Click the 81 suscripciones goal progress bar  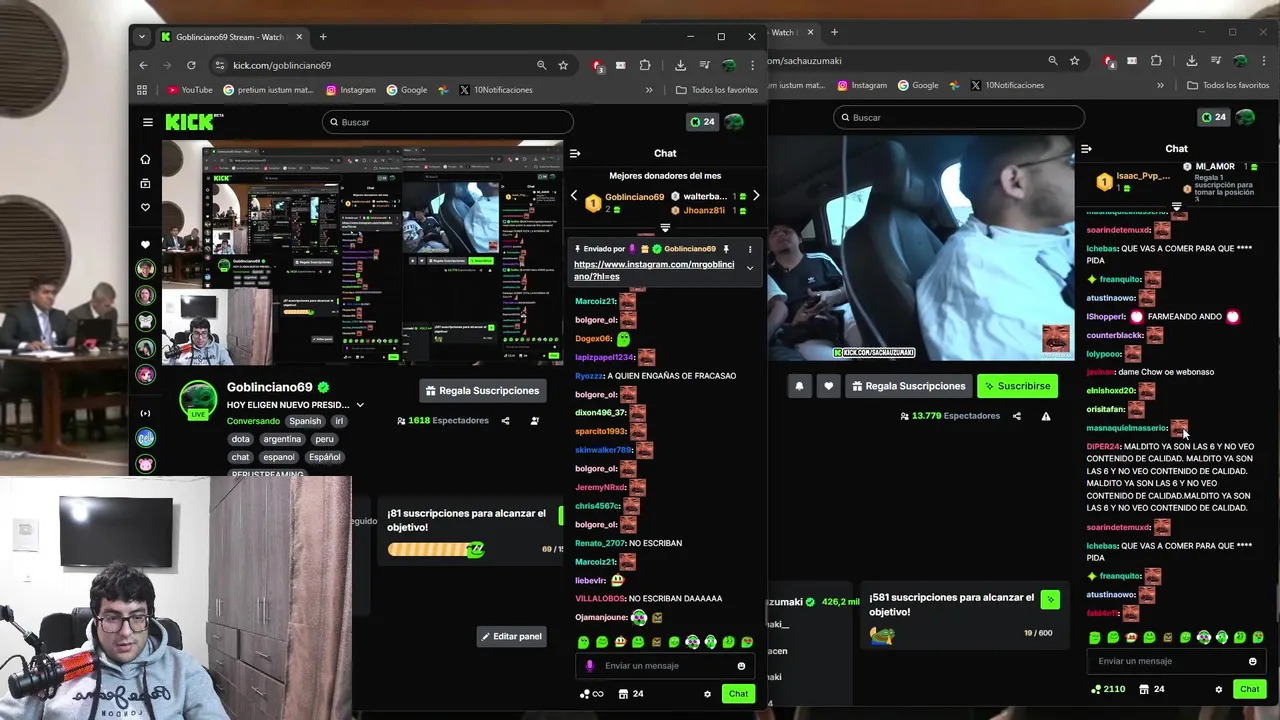pos(435,549)
